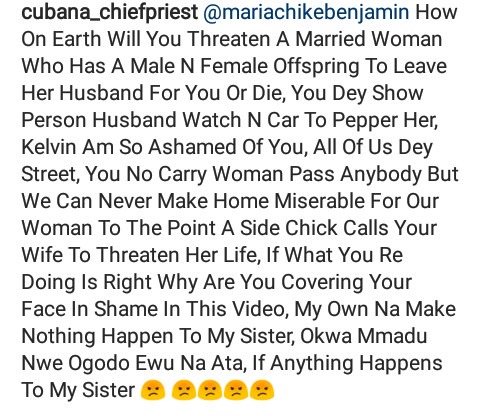This screenshot has width=480, height=416.
Task: Open the cubana_chiefpriest profile username
Action: click(x=110, y=12)
